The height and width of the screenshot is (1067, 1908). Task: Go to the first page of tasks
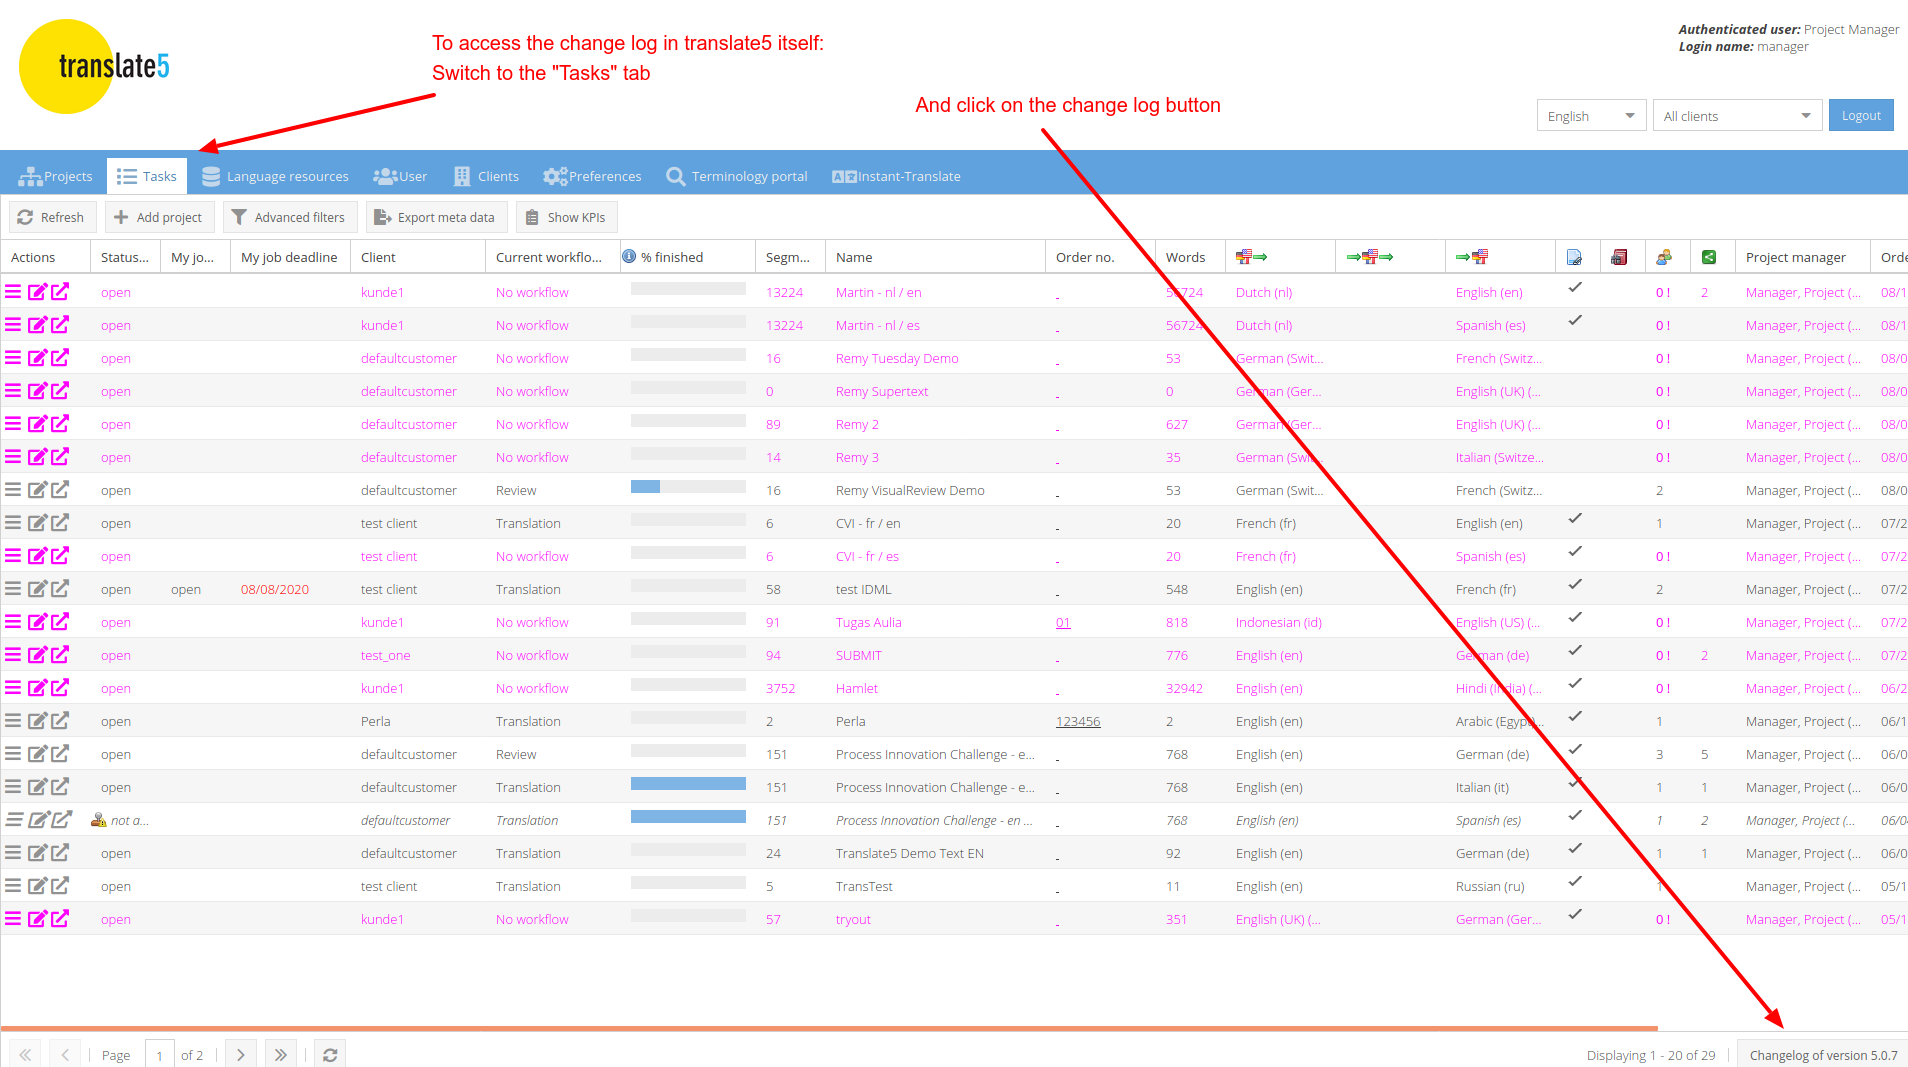pyautogui.click(x=25, y=1054)
